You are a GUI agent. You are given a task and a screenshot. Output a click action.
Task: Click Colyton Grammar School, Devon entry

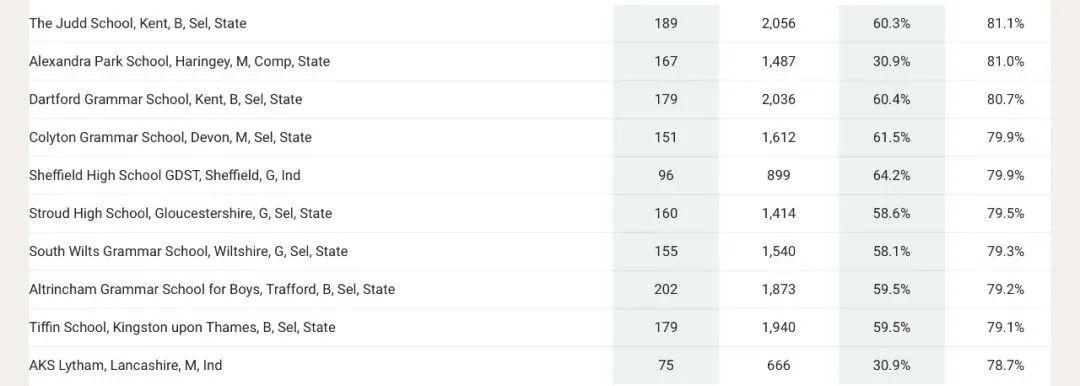pos(170,137)
